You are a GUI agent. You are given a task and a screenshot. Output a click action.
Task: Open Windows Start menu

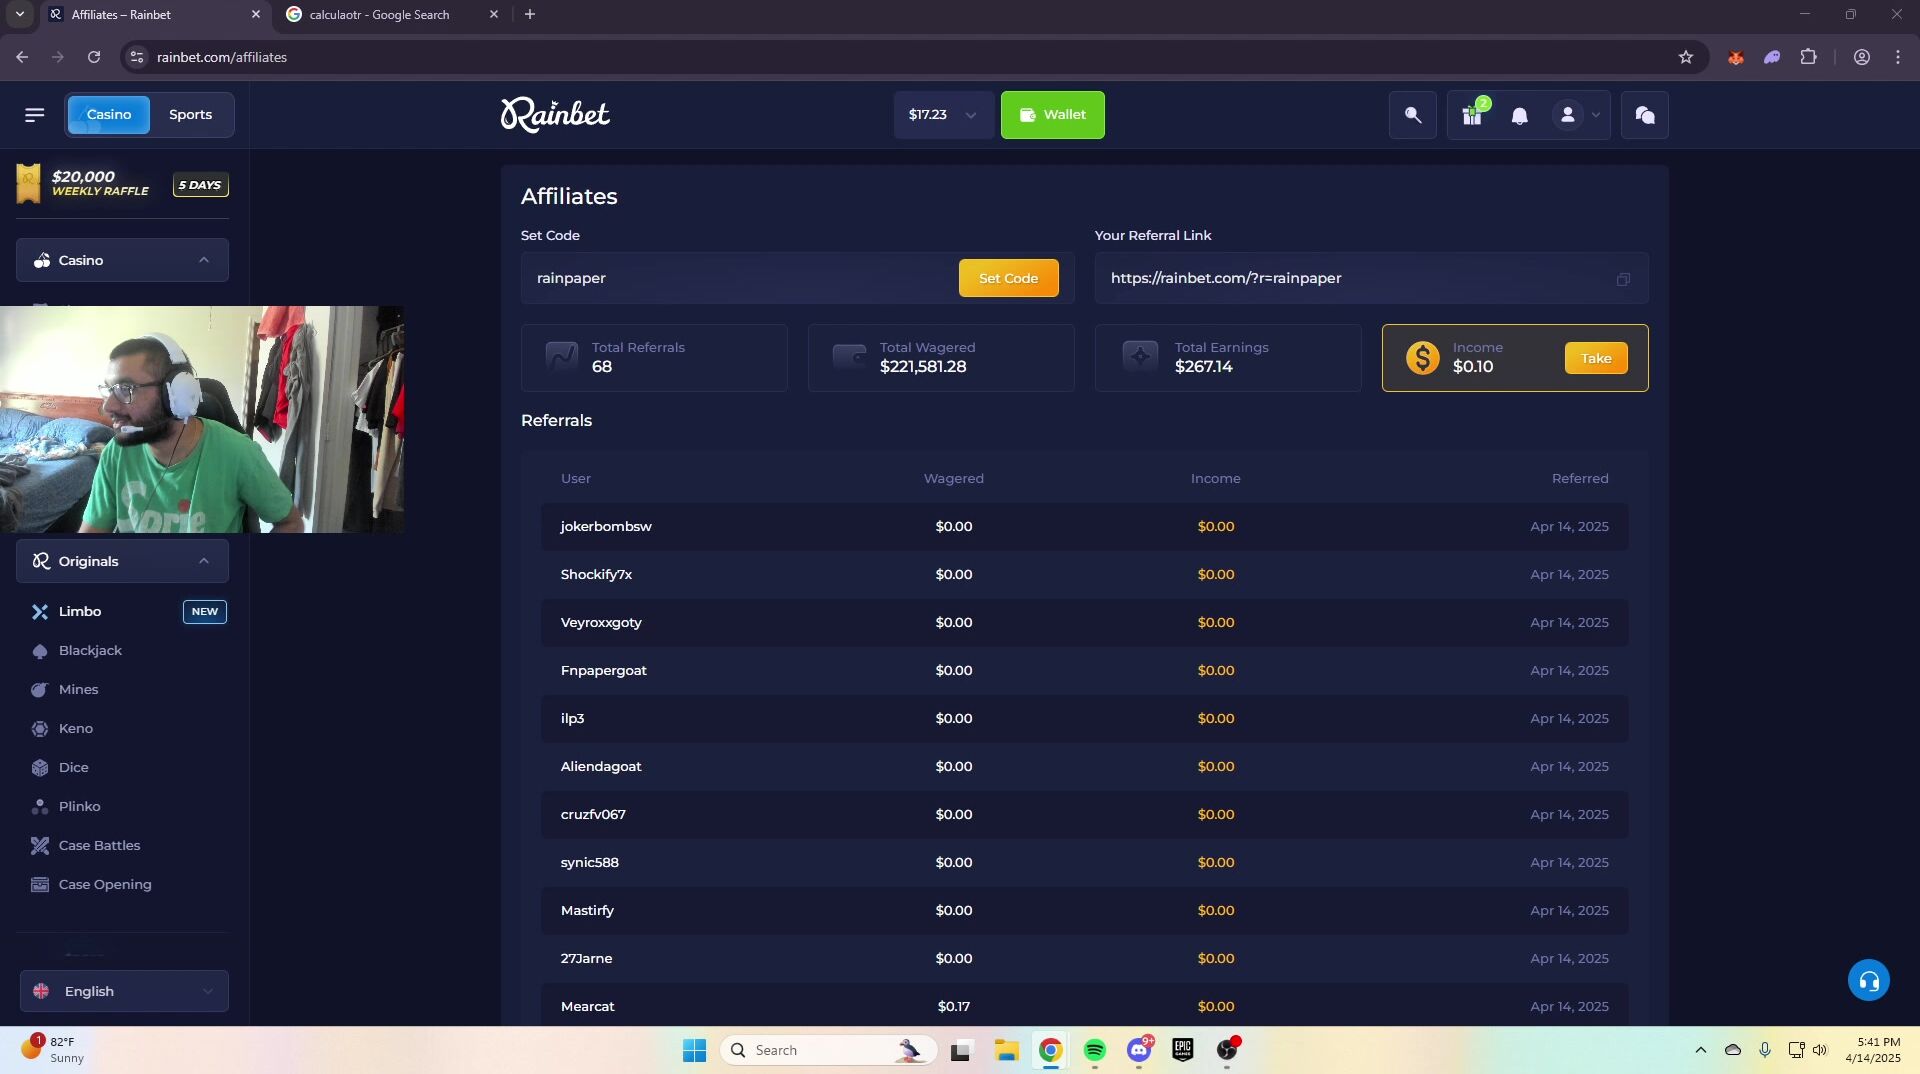point(695,1050)
